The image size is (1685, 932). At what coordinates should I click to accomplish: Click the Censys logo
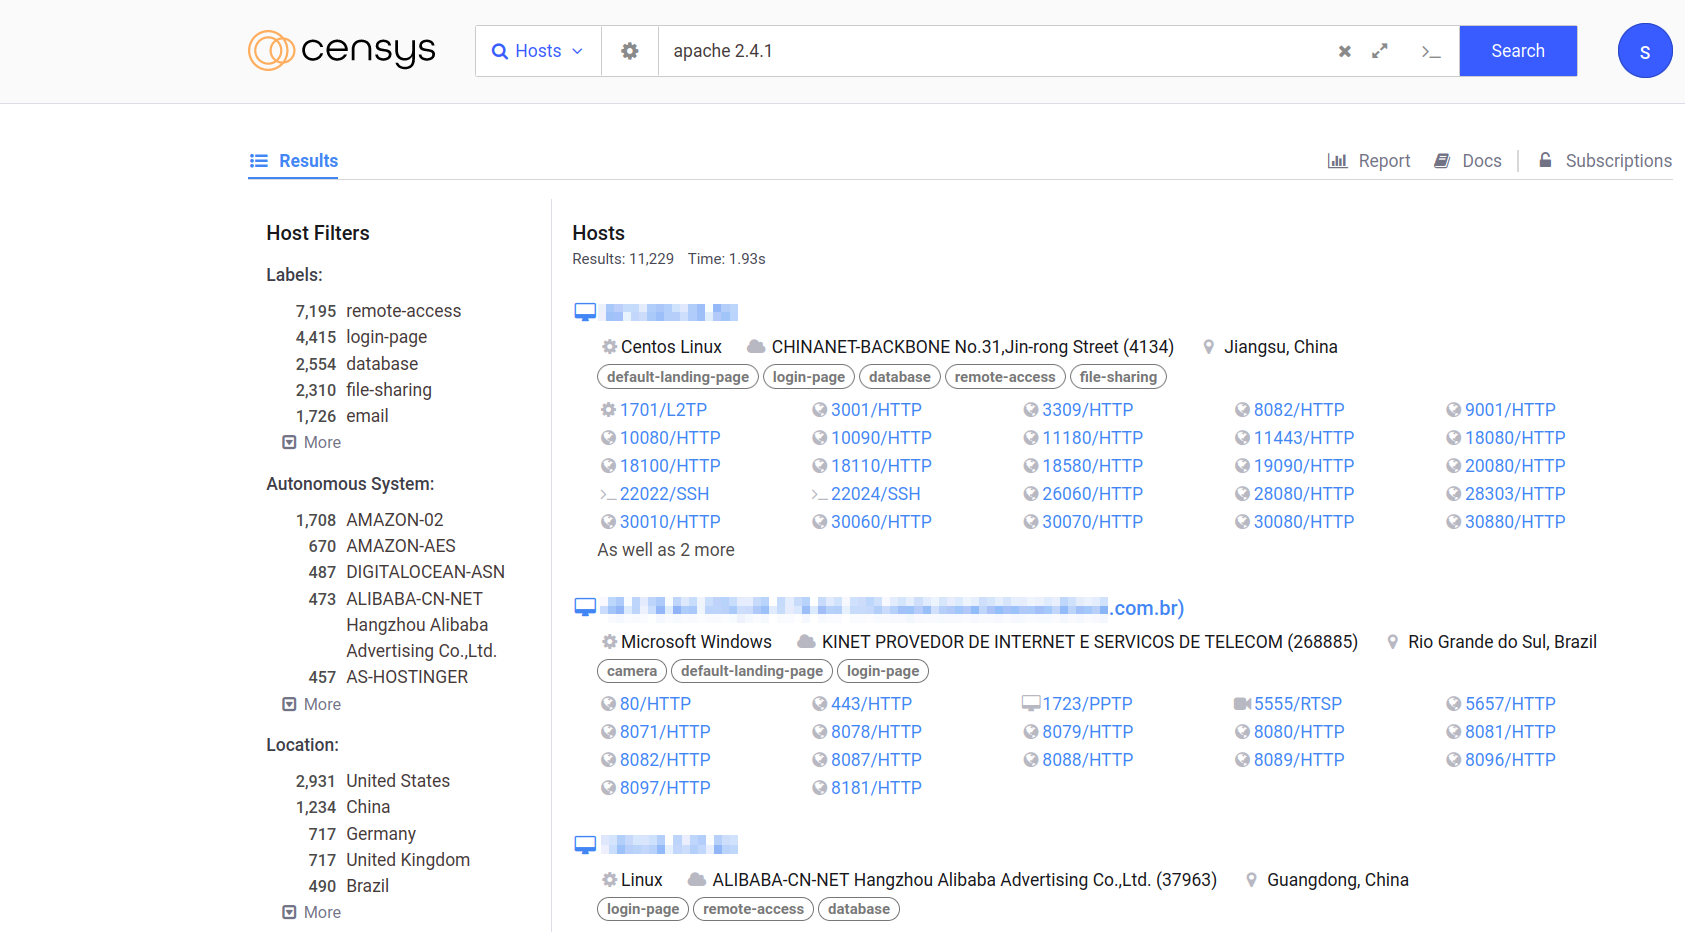pyautogui.click(x=341, y=50)
